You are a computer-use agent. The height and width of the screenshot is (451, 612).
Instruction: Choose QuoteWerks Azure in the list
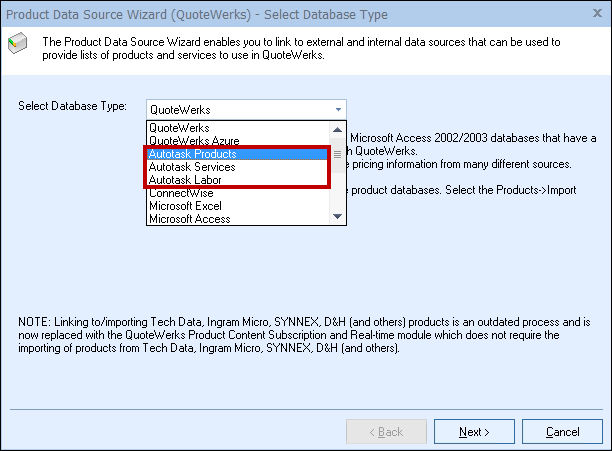pos(193,141)
